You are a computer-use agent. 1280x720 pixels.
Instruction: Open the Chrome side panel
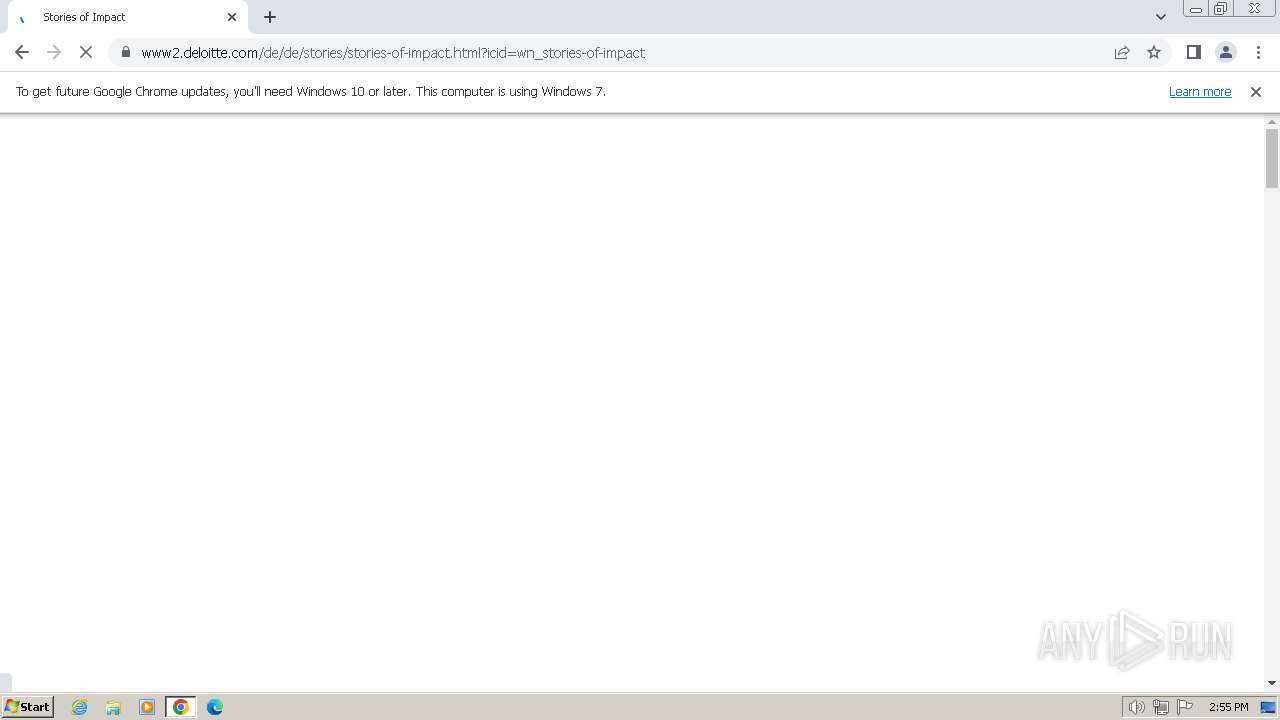[x=1194, y=52]
